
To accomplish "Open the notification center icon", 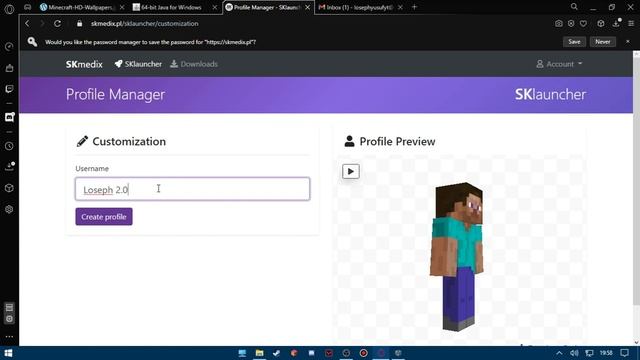I will (x=624, y=353).
